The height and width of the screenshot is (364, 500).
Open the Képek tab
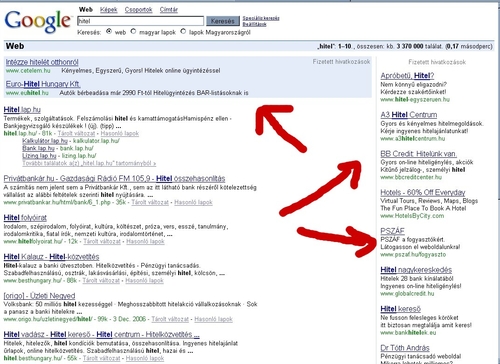click(x=109, y=10)
